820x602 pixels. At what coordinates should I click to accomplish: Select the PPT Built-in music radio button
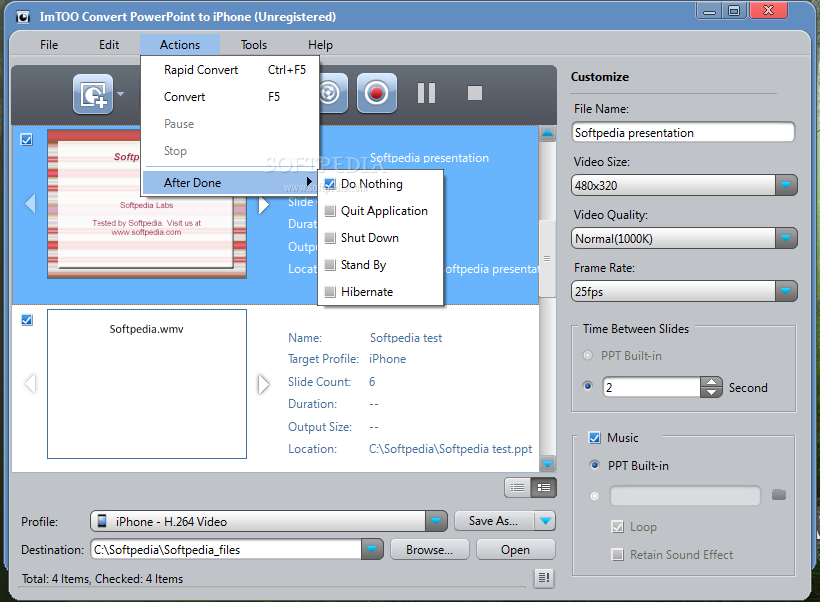coord(595,465)
